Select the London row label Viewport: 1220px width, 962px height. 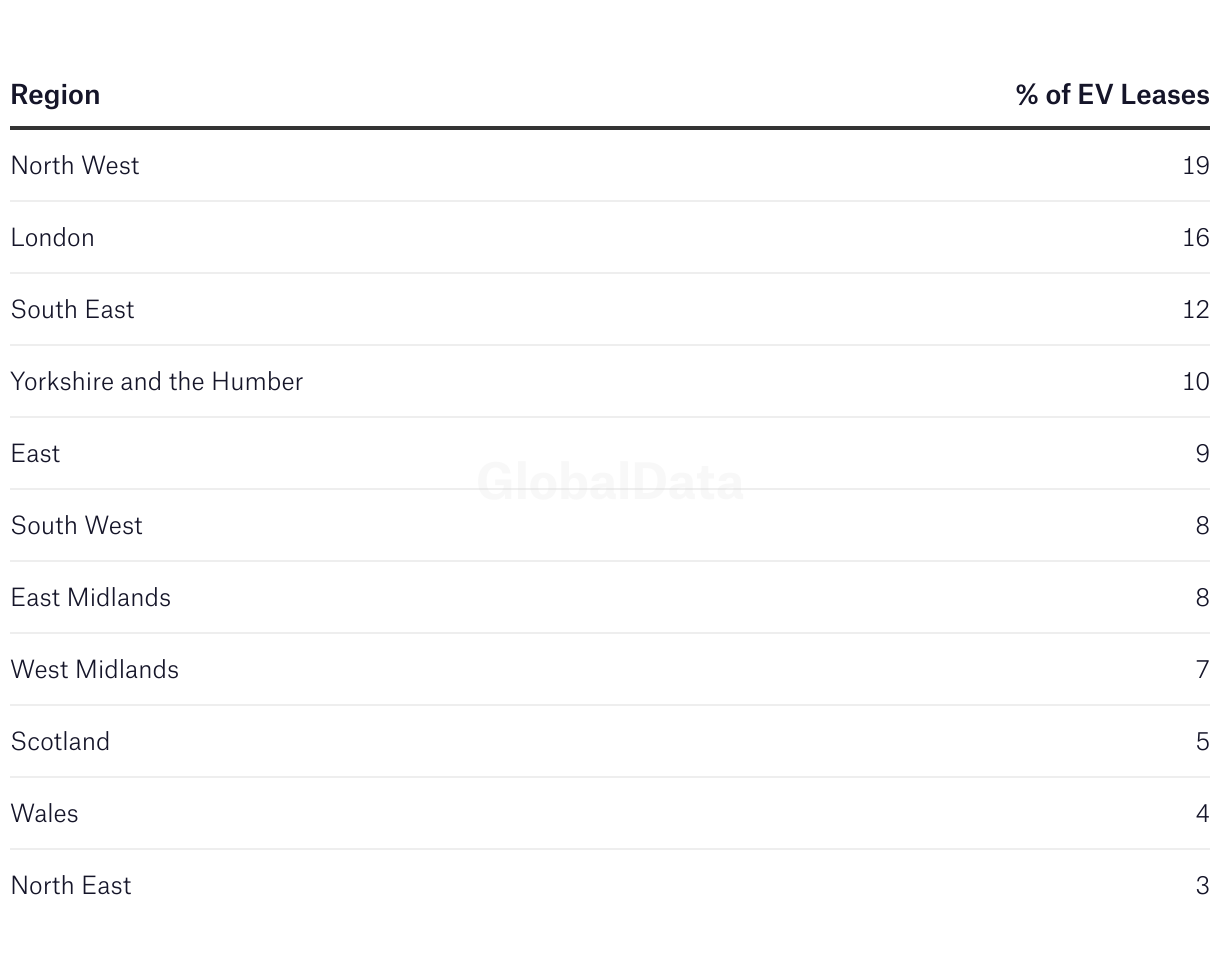point(53,237)
